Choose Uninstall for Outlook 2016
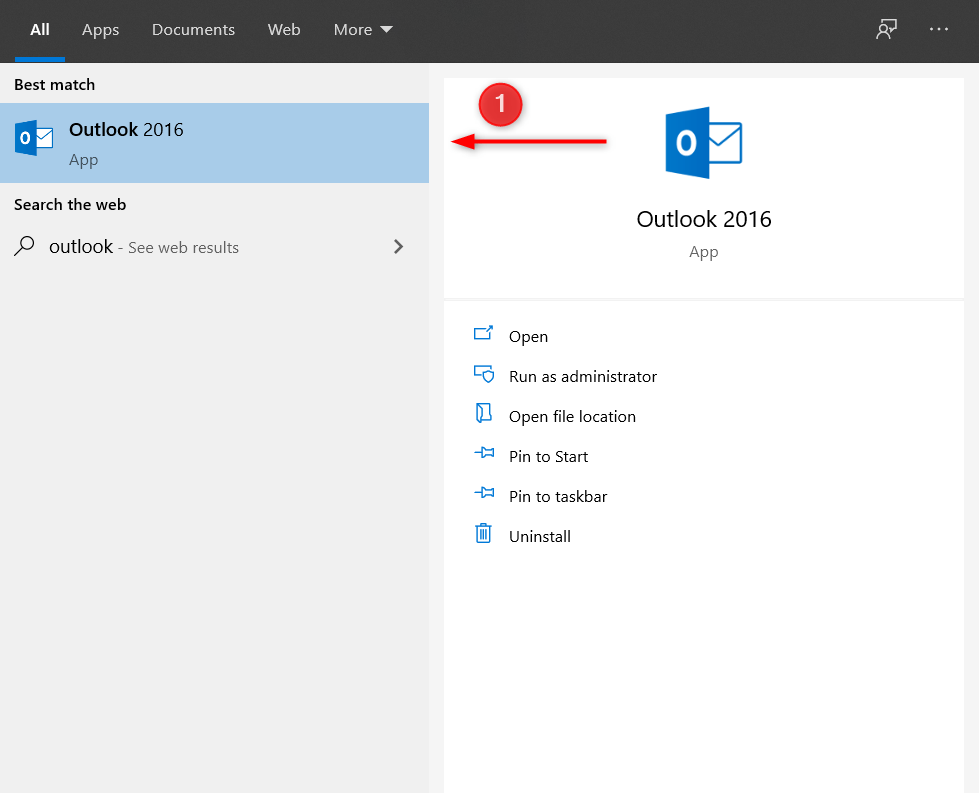Viewport: 979px width, 793px height. [539, 536]
